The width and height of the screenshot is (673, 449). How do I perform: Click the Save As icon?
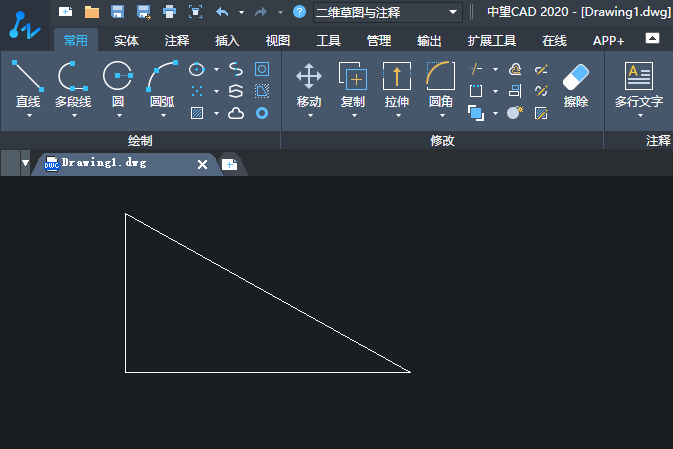click(143, 12)
